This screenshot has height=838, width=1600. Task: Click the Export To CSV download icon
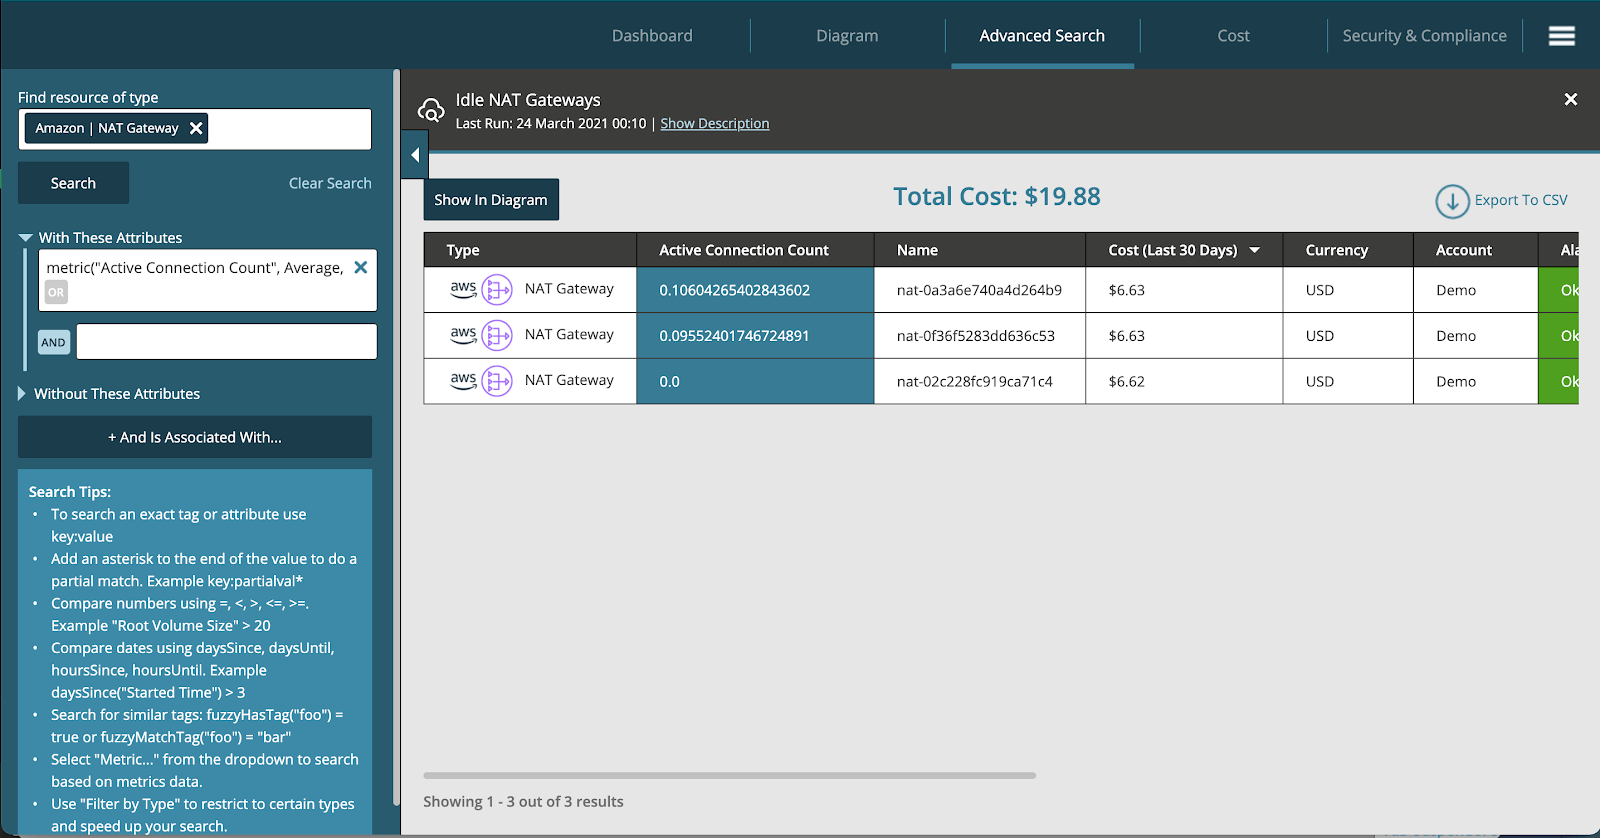1452,201
